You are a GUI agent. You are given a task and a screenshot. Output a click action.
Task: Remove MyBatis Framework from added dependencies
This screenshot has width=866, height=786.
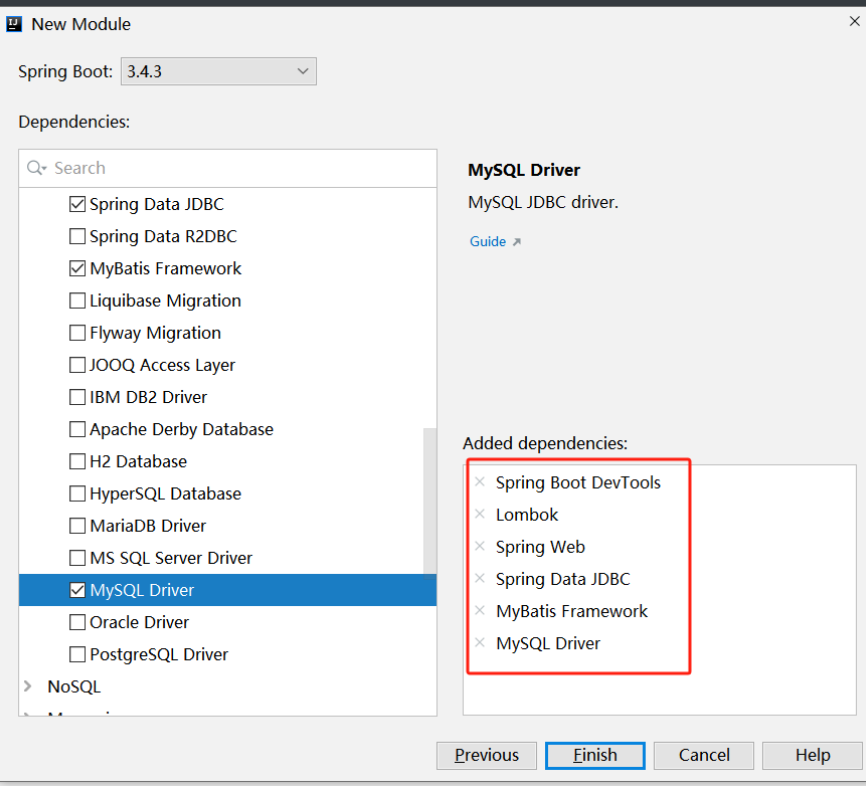480,610
